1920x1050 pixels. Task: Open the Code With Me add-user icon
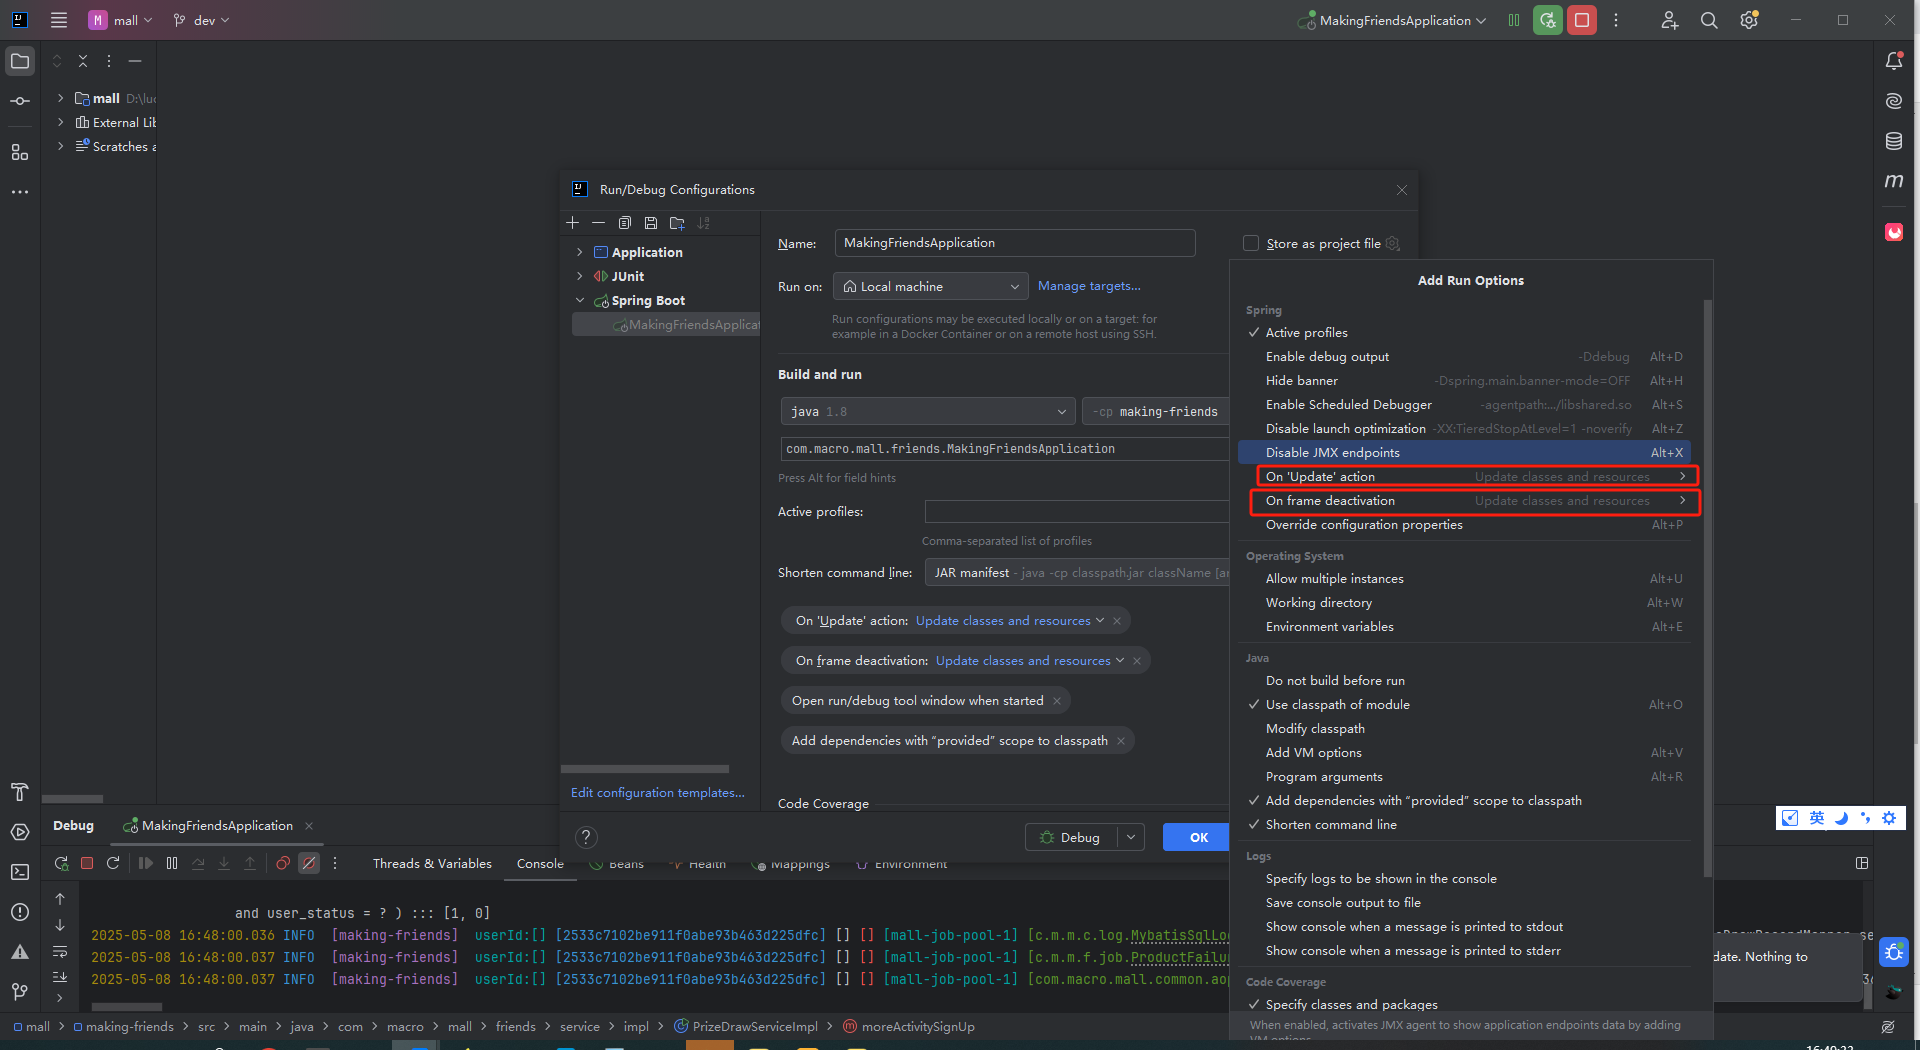click(x=1669, y=20)
